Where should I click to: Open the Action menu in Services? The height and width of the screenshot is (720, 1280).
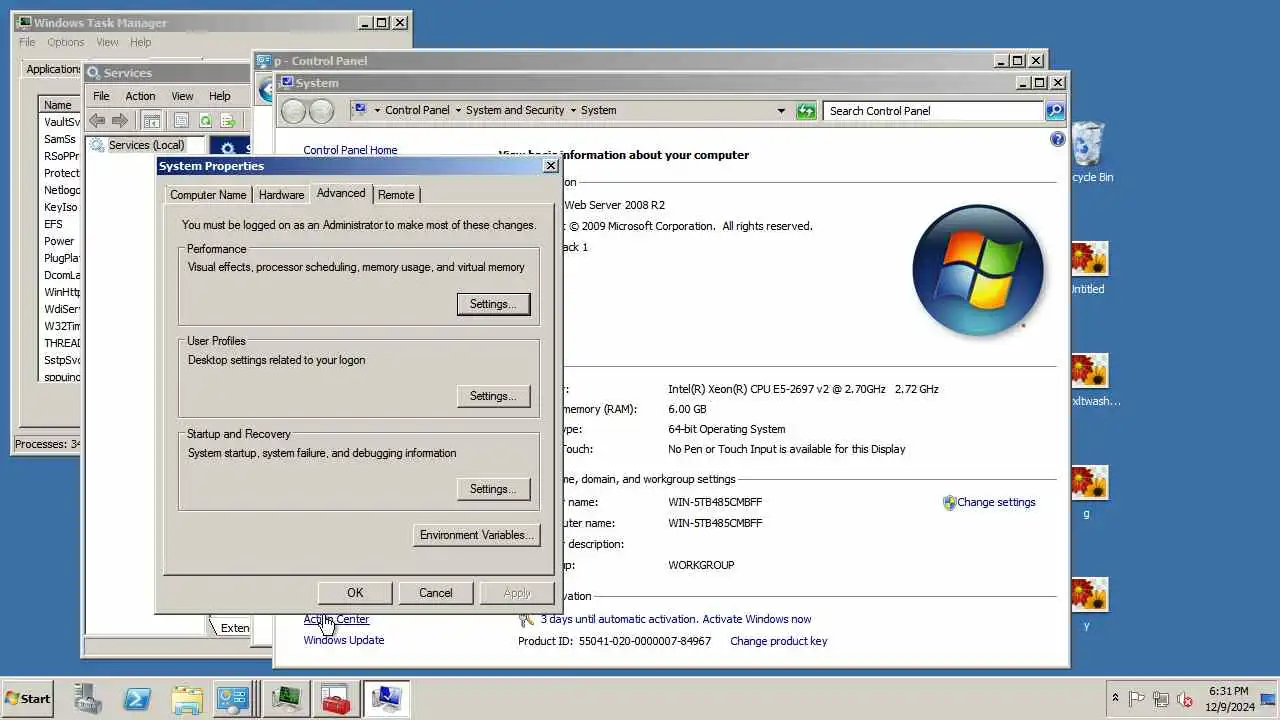tap(140, 96)
